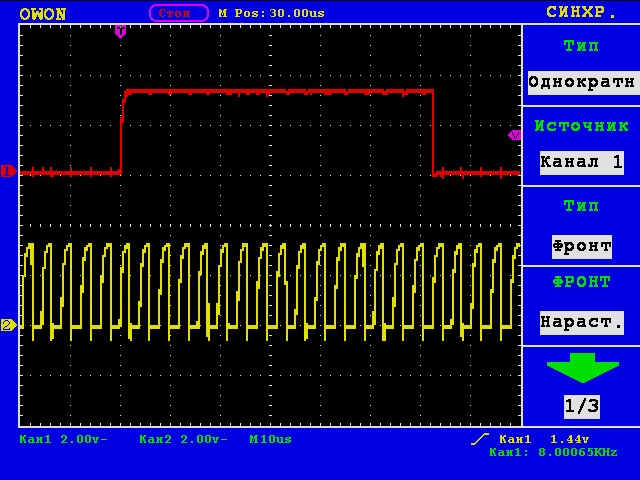
Task: Click the rising edge trigger slope icon
Action: (x=480, y=439)
